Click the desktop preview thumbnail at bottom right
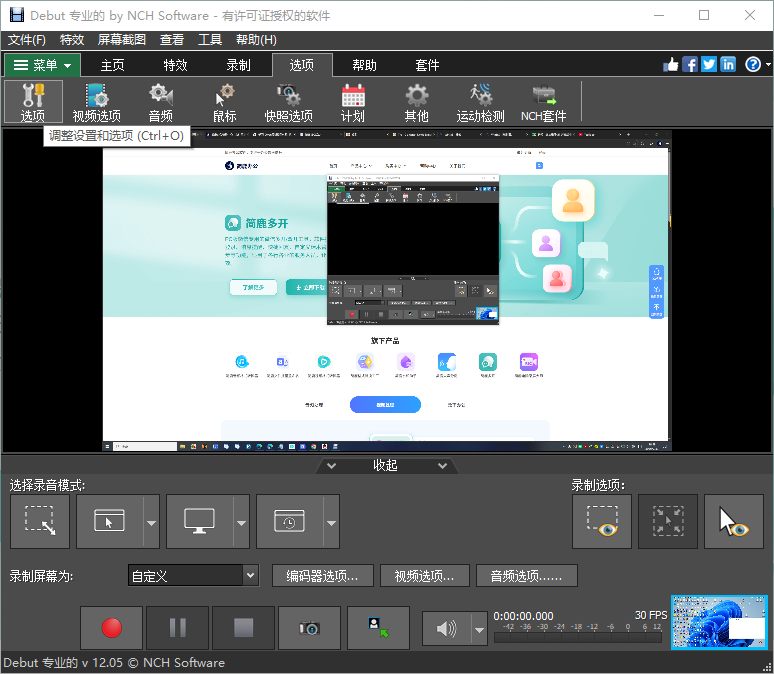Viewport: 774px width, 674px height. click(718, 624)
